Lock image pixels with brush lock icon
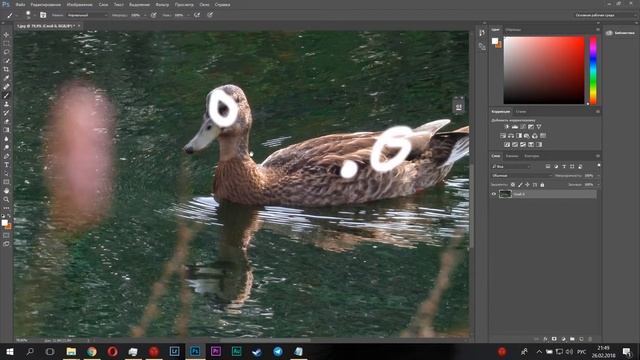Image resolution: width=640 pixels, height=360 pixels. [x=520, y=185]
